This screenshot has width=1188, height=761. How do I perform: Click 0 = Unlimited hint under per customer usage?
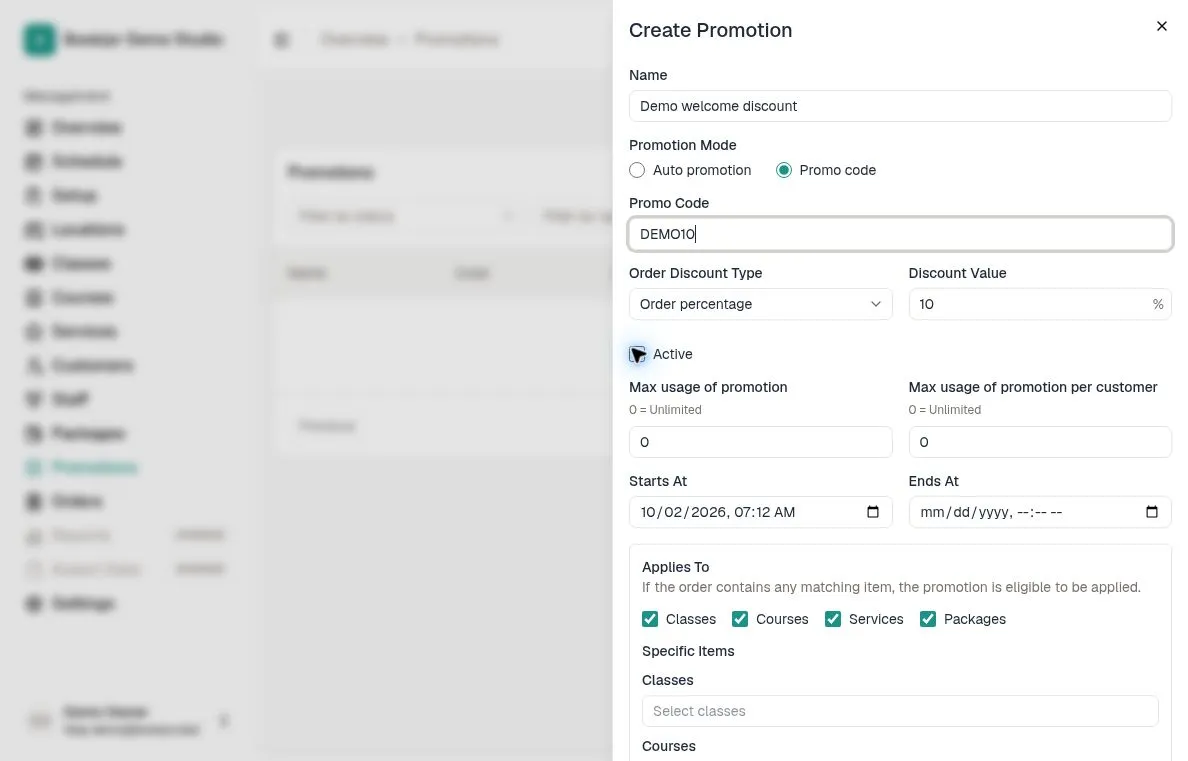944,409
